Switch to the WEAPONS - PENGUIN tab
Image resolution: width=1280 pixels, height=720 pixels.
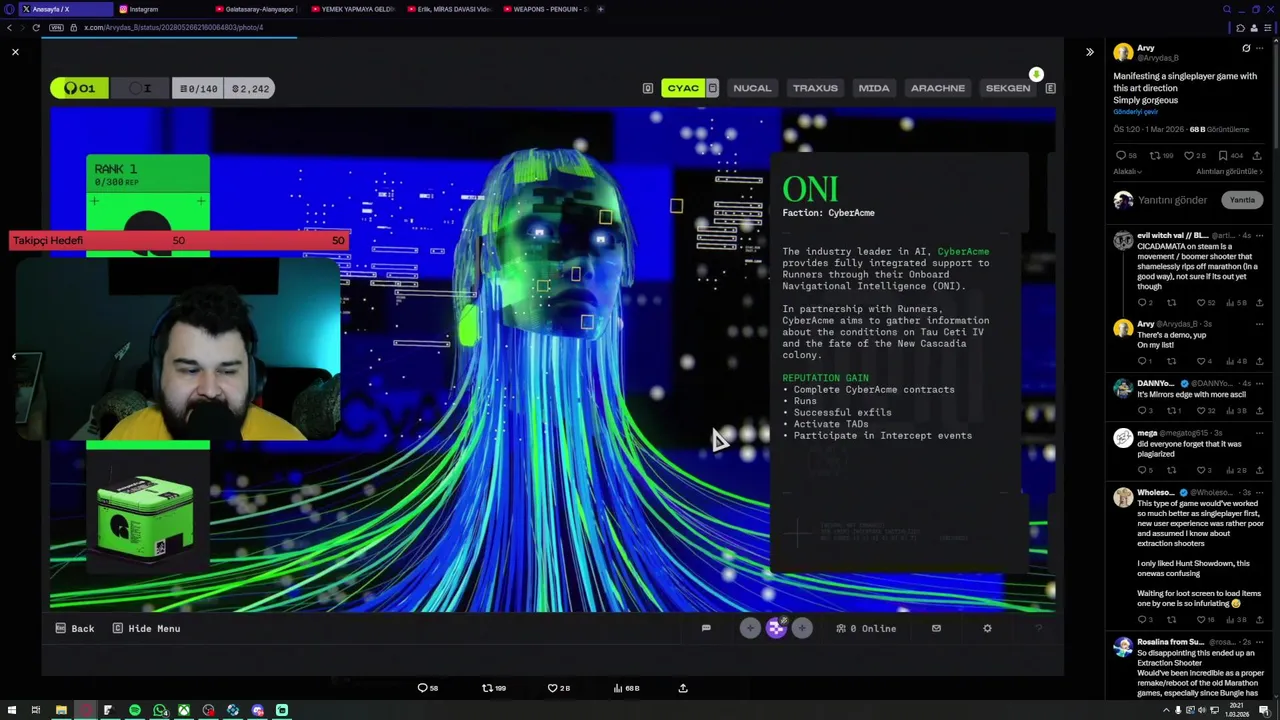tap(545, 9)
